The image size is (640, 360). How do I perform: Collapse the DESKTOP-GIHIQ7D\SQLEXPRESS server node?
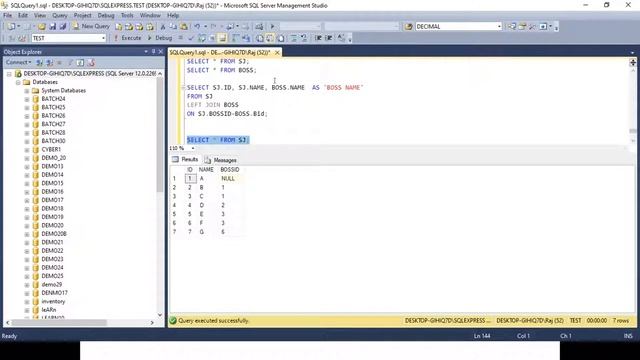click(9, 74)
